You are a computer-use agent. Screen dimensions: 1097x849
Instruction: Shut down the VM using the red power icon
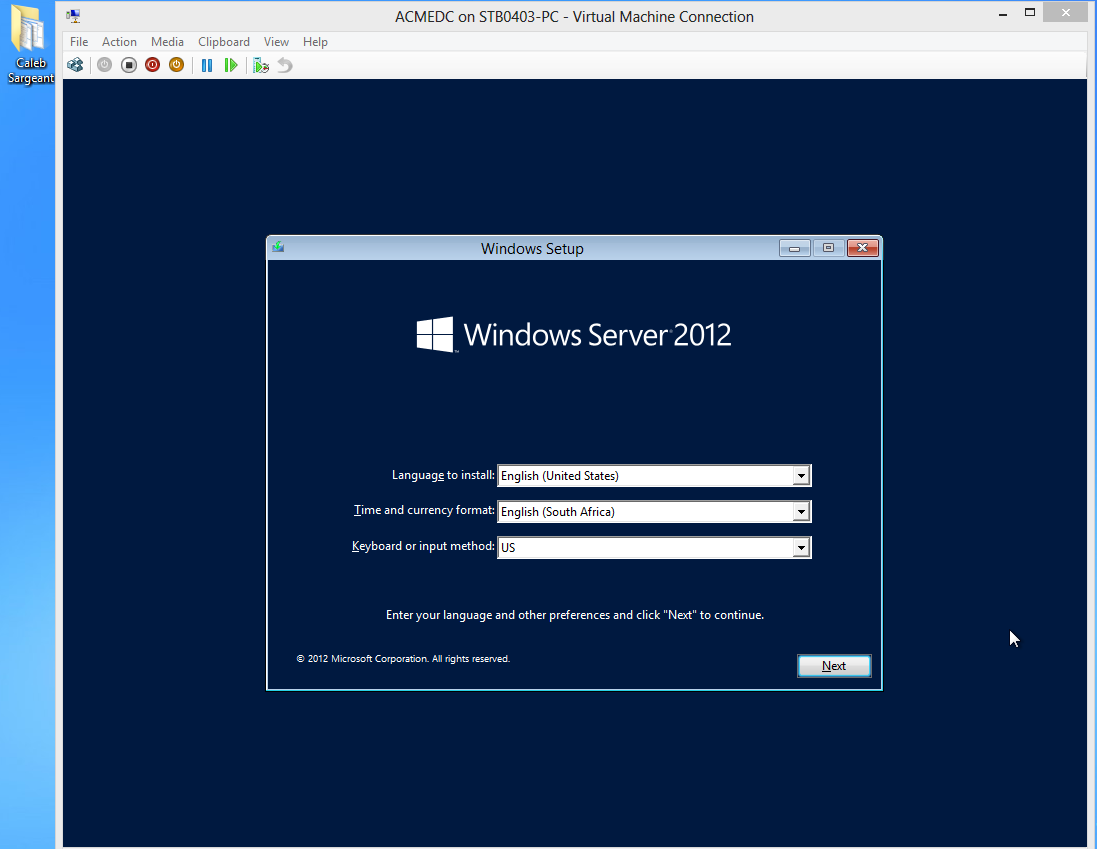[x=153, y=65]
